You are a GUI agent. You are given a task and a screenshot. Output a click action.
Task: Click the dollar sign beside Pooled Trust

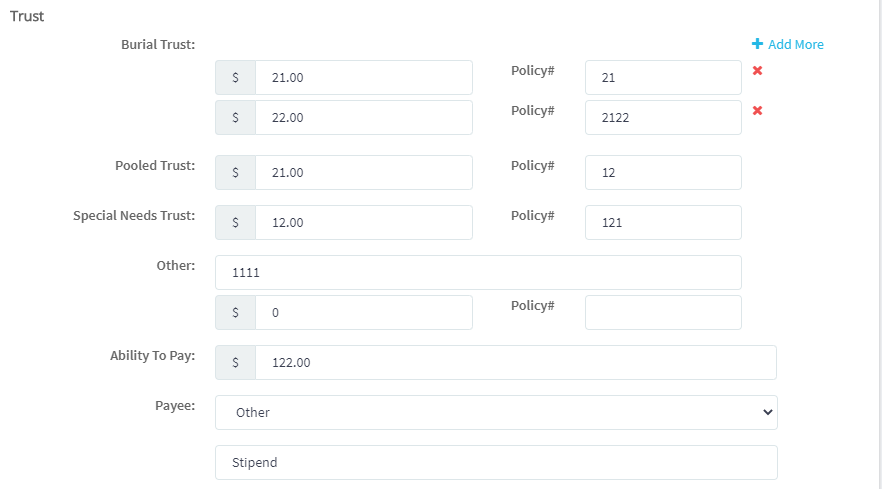(x=235, y=173)
